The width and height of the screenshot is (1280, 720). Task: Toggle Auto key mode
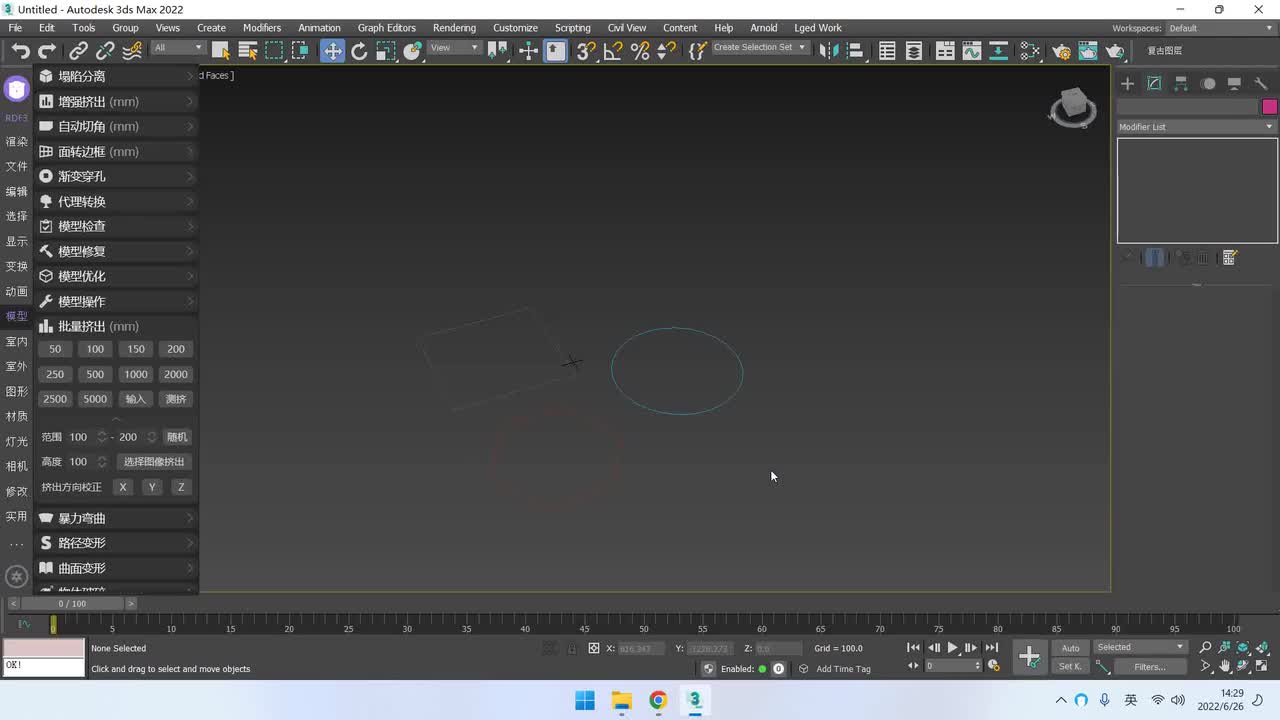pos(1070,648)
